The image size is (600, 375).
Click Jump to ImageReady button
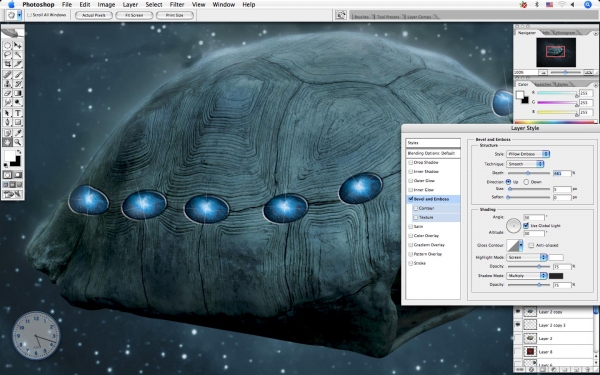[13, 194]
